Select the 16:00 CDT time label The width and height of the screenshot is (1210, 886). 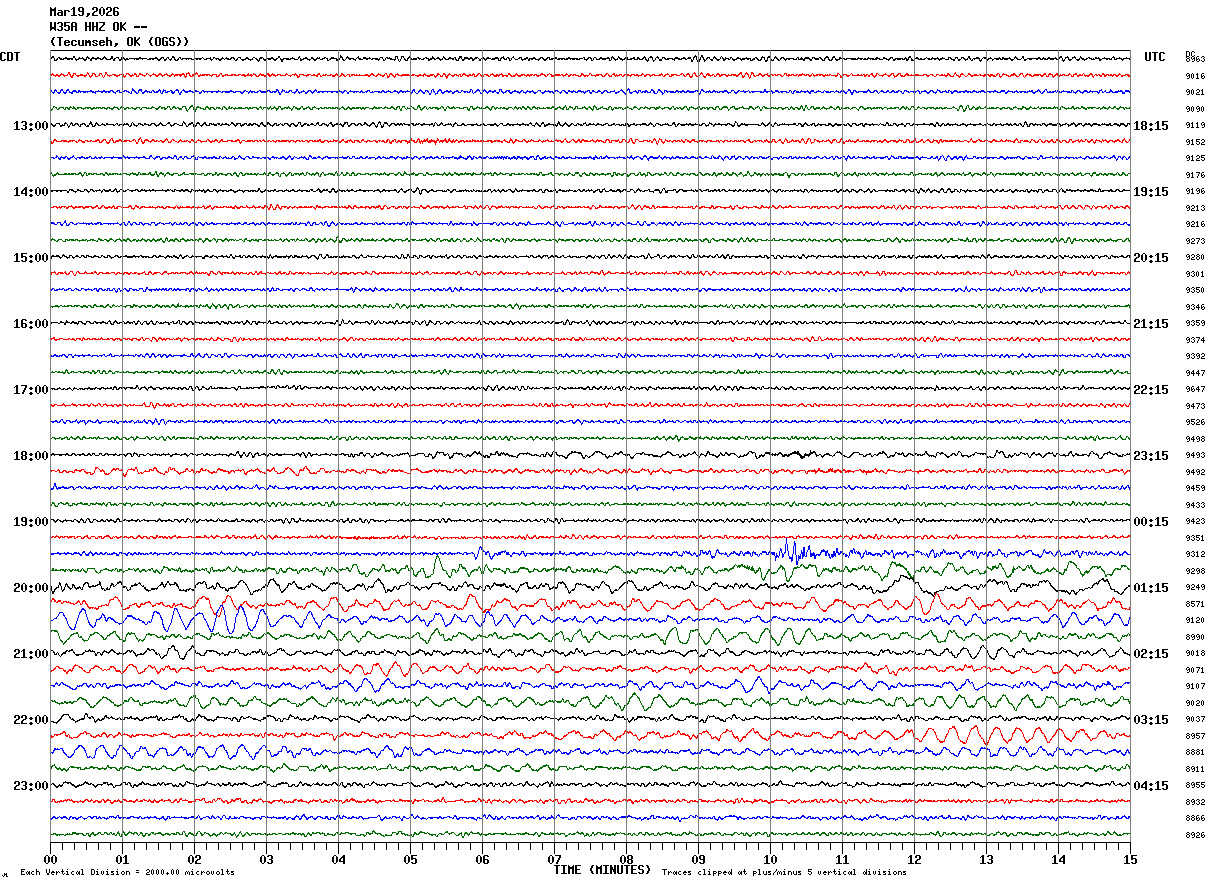pyautogui.click(x=30, y=324)
